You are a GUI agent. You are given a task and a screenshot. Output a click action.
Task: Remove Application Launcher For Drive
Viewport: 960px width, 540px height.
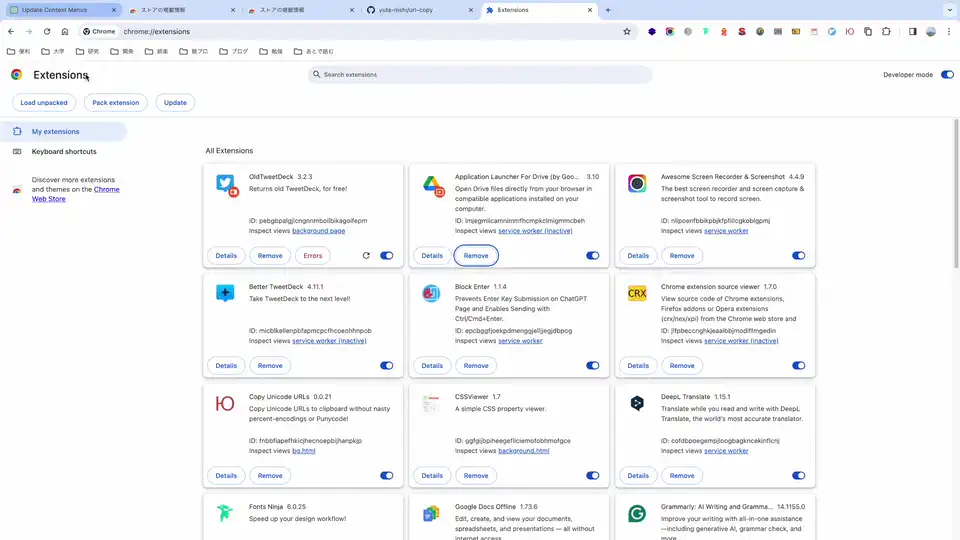476,256
